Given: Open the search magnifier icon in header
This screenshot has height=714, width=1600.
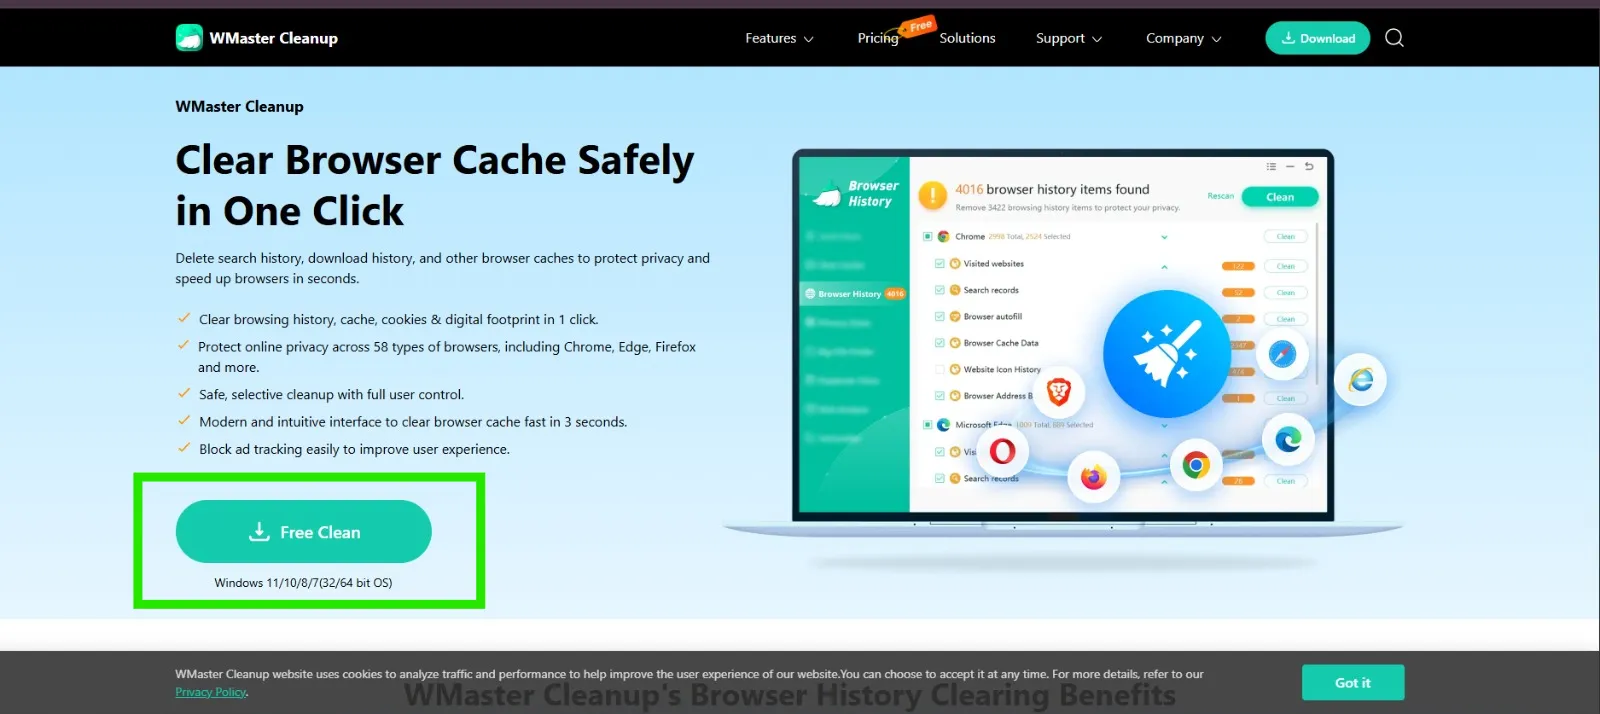Looking at the screenshot, I should point(1394,38).
